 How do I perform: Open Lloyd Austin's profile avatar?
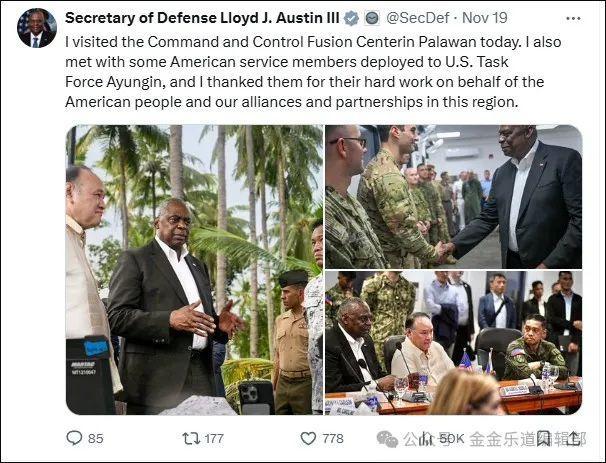tap(37, 28)
